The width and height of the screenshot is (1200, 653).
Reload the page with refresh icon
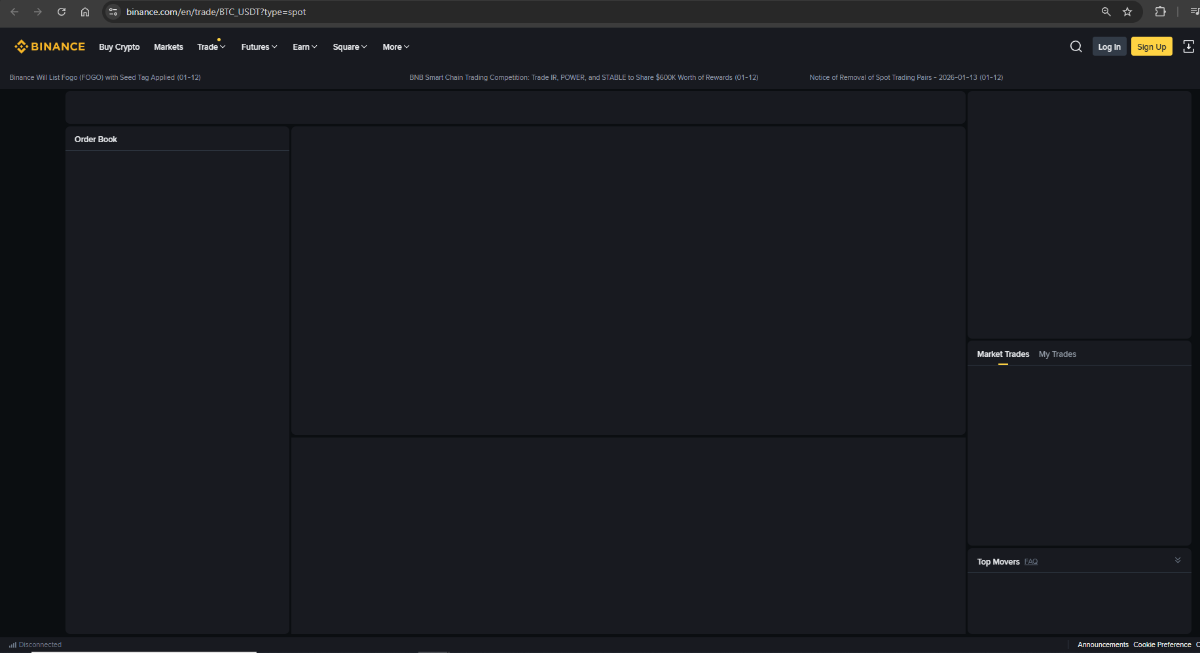[62, 12]
